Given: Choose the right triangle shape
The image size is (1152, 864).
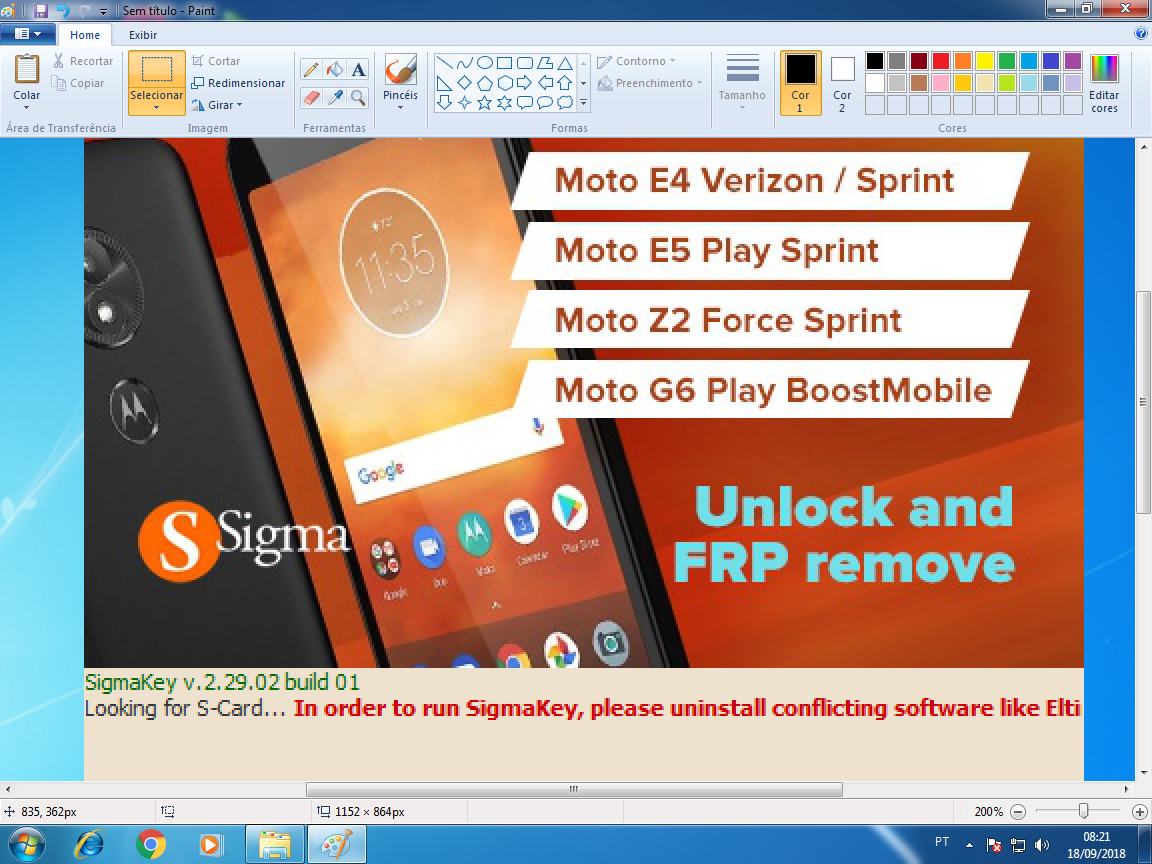Looking at the screenshot, I should pos(444,83).
